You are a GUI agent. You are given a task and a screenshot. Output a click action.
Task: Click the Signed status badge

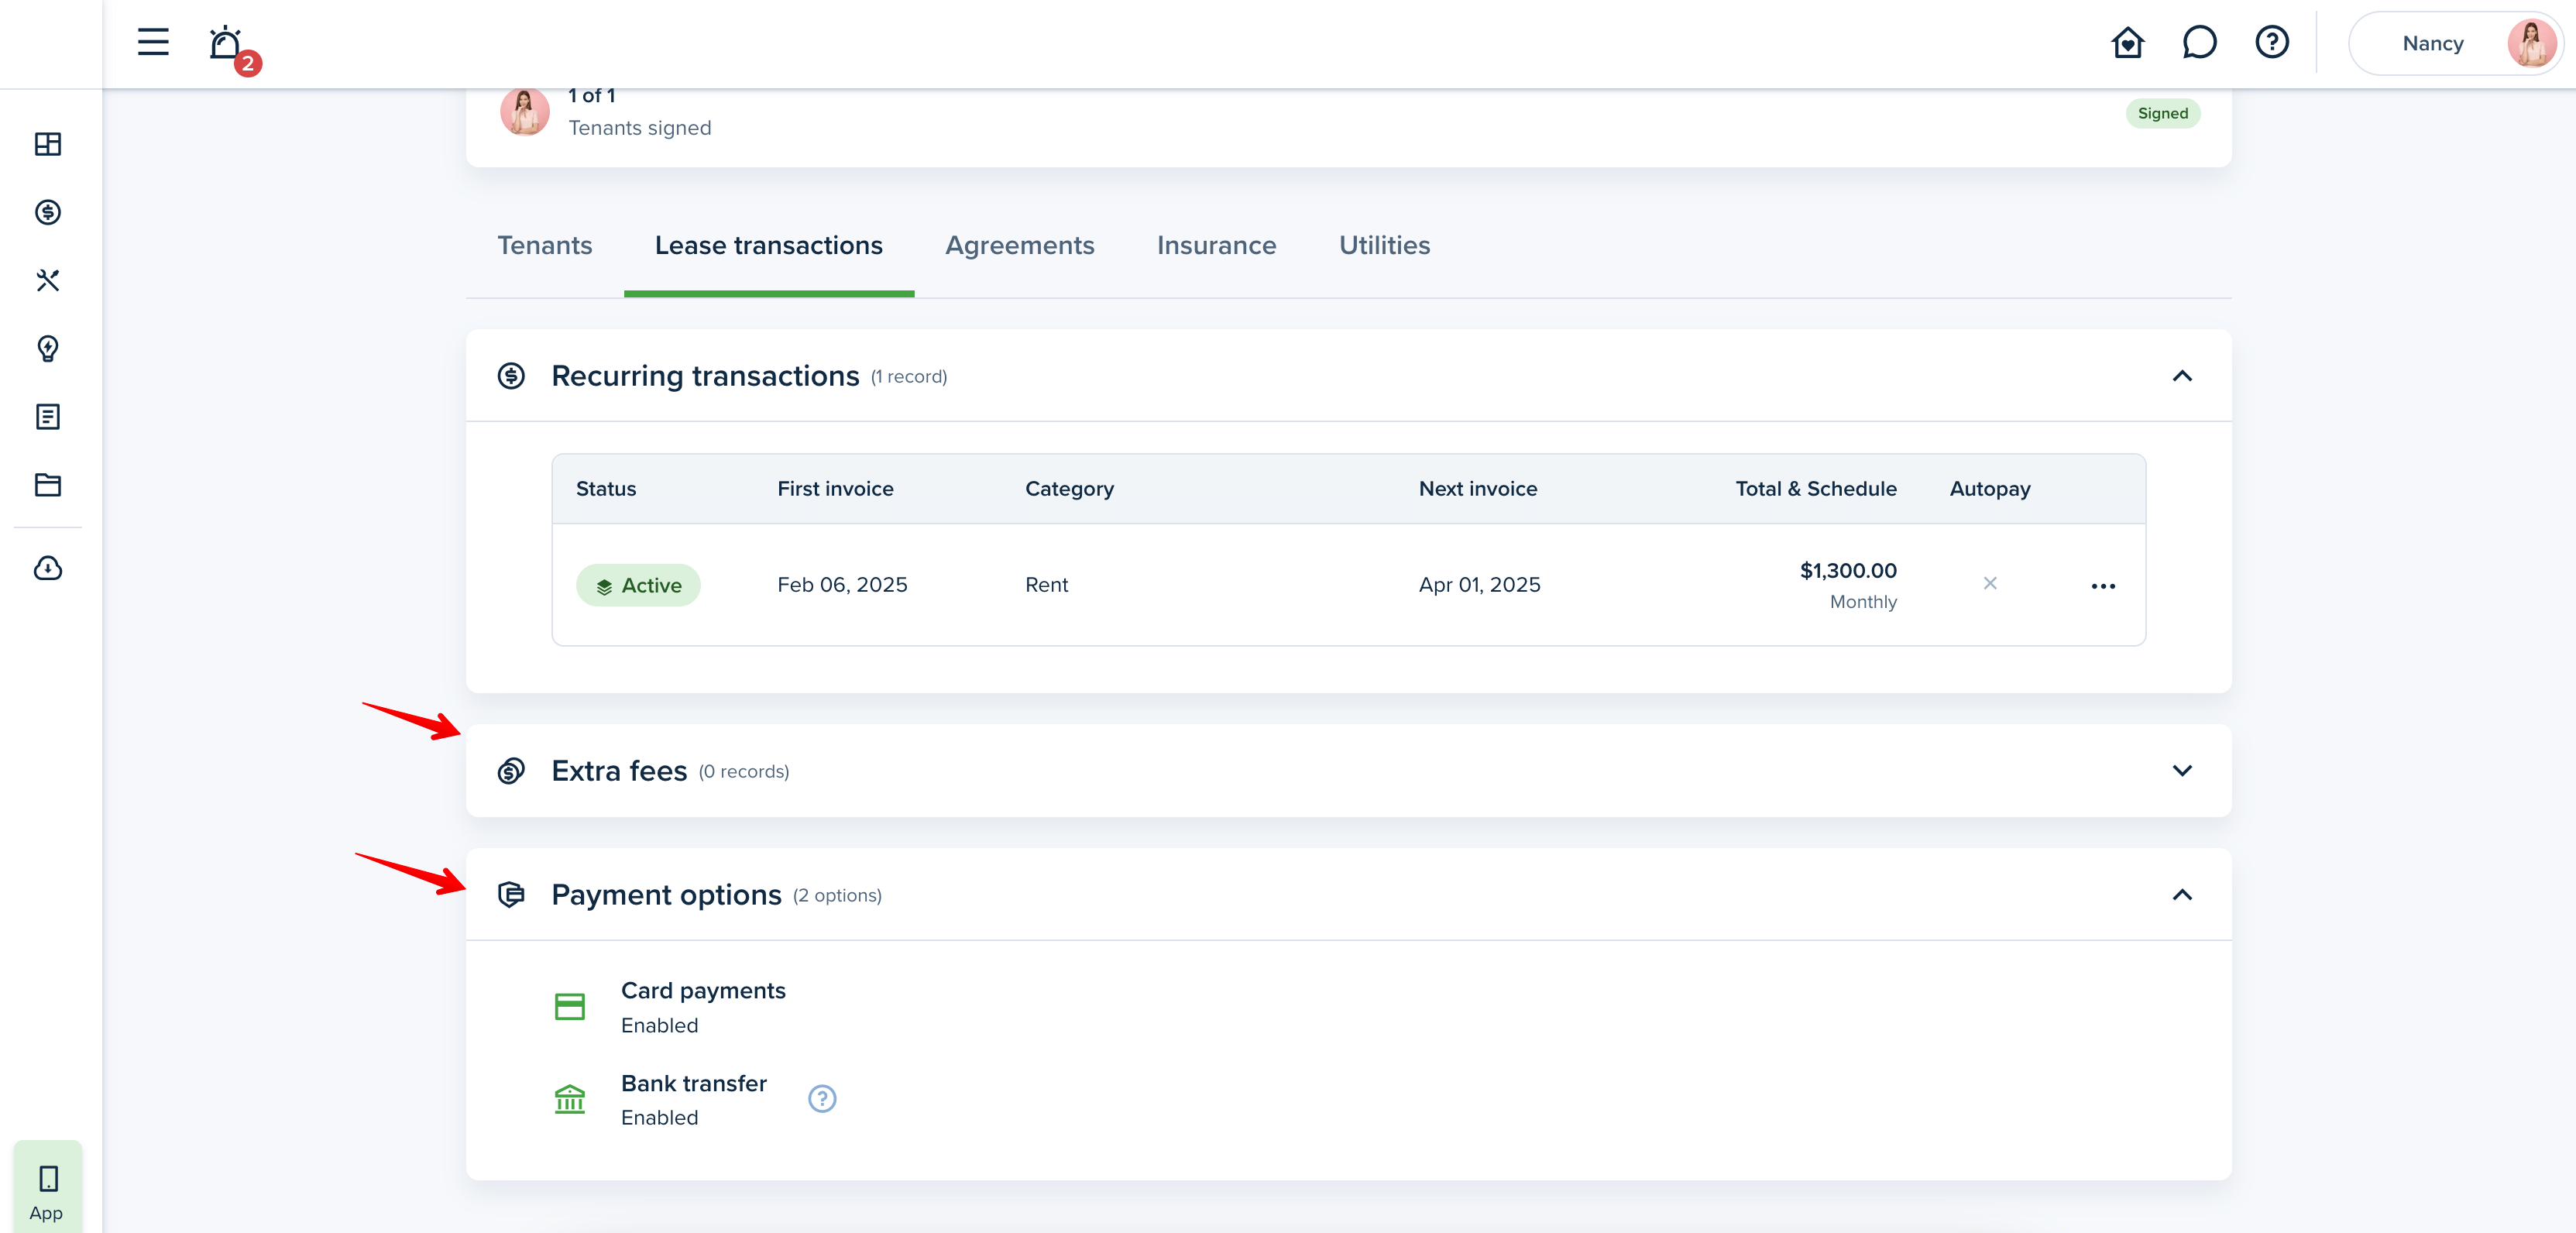2162,113
